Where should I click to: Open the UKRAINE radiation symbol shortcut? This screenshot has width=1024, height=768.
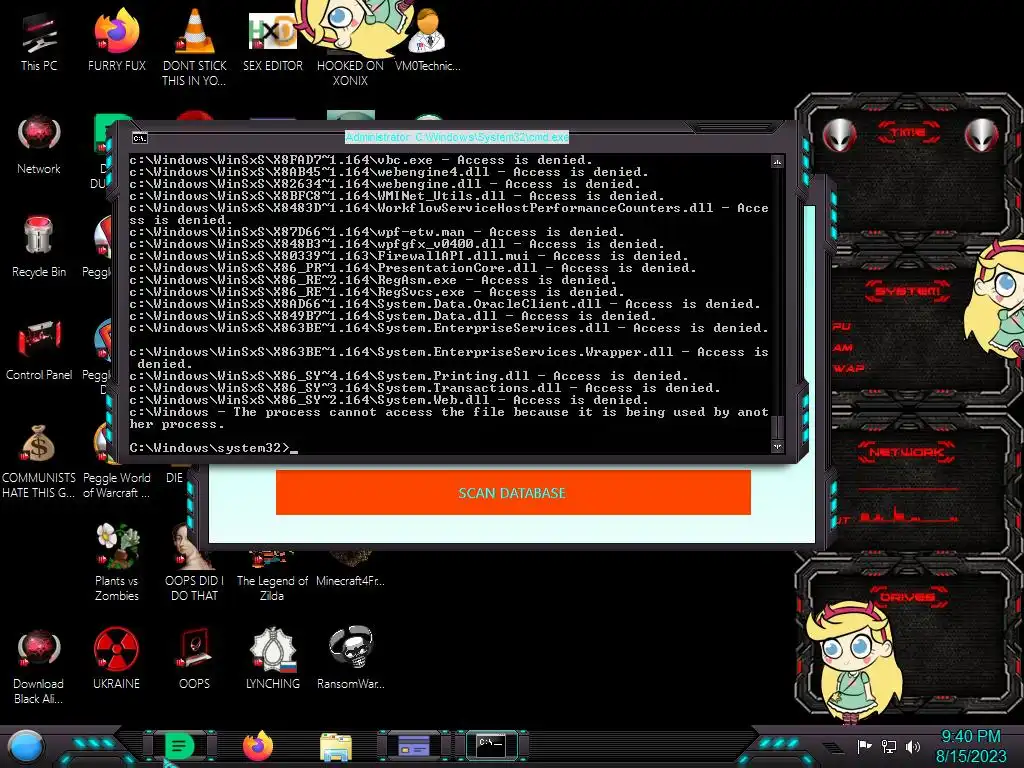[x=116, y=658]
